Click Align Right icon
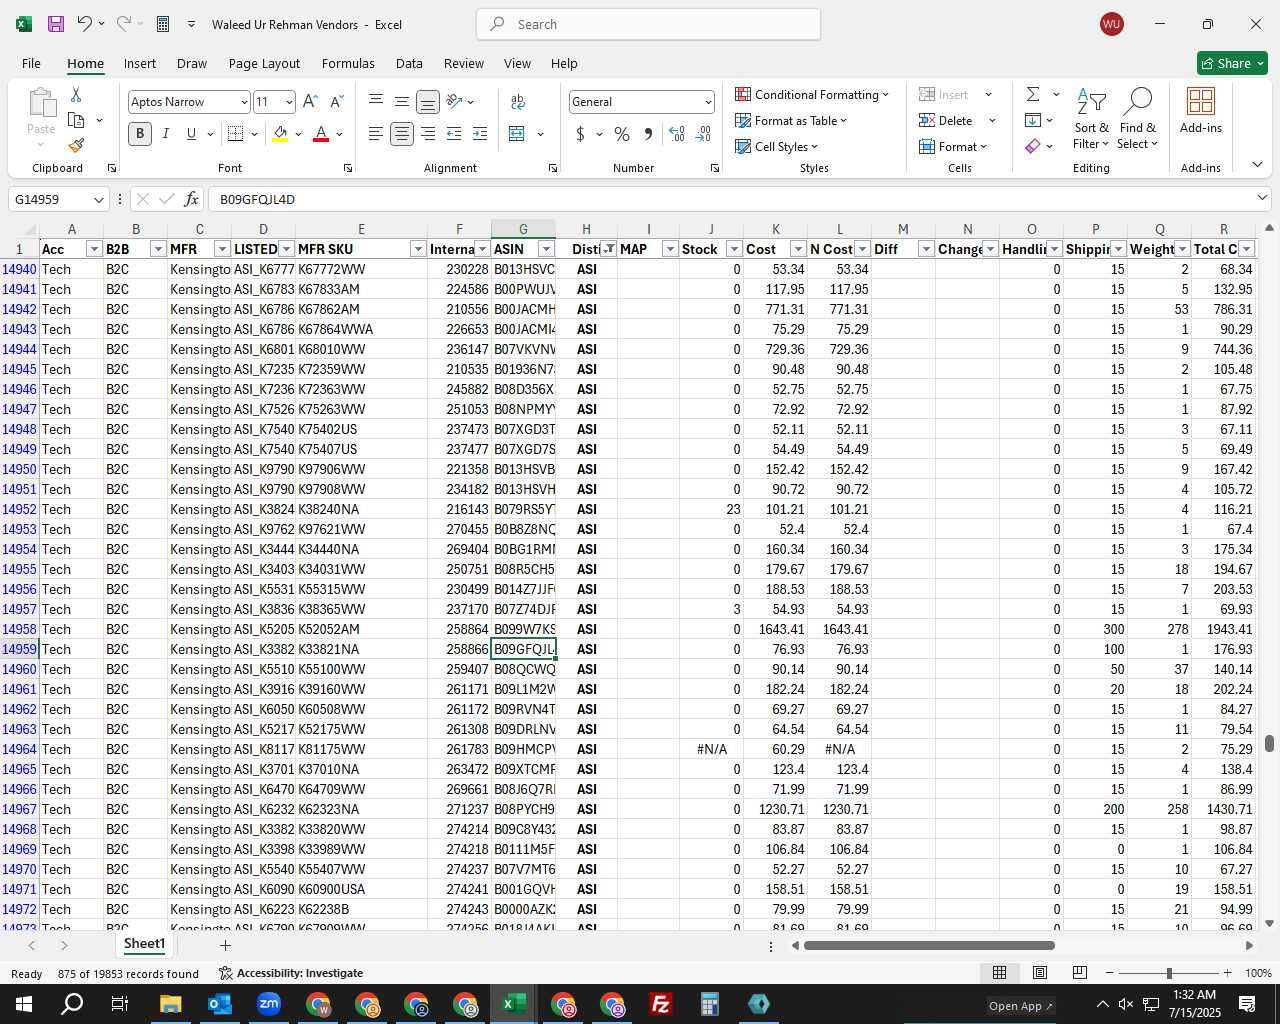Image resolution: width=1280 pixels, height=1024 pixels. tap(428, 134)
